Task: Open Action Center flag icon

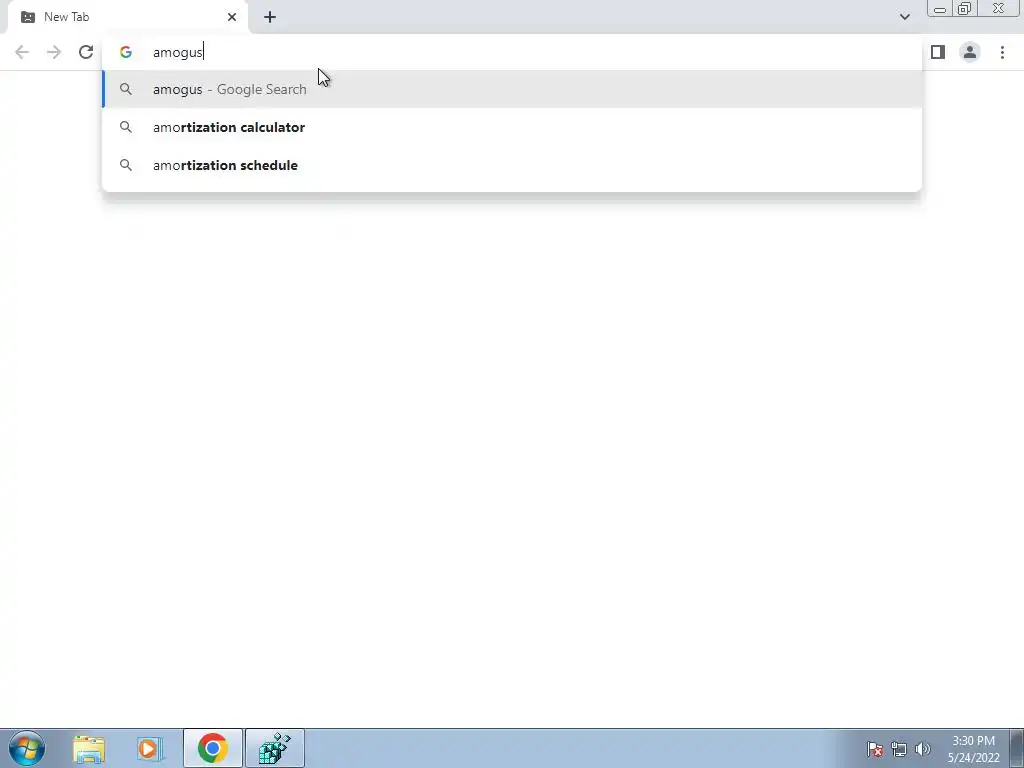Action: (875, 749)
